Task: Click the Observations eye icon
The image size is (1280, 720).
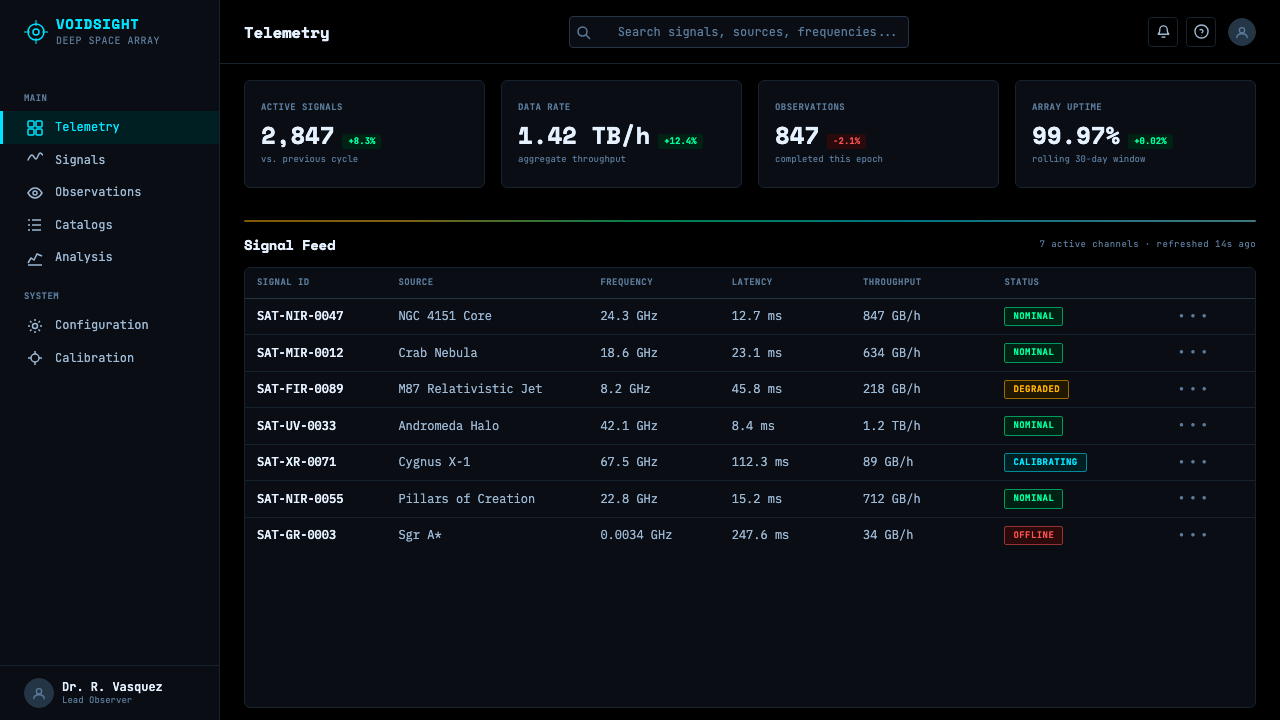Action: pos(35,192)
